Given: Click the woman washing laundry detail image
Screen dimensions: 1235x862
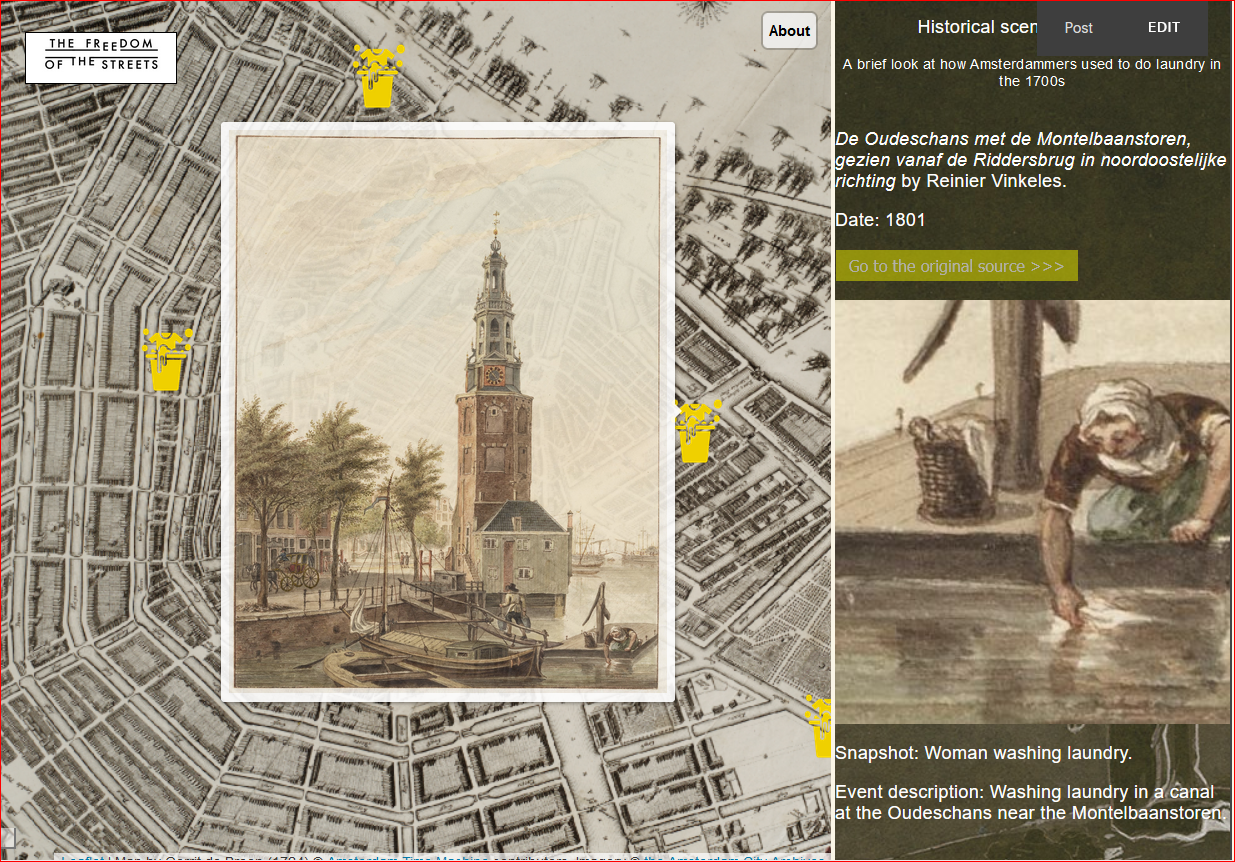Looking at the screenshot, I should pos(1032,511).
